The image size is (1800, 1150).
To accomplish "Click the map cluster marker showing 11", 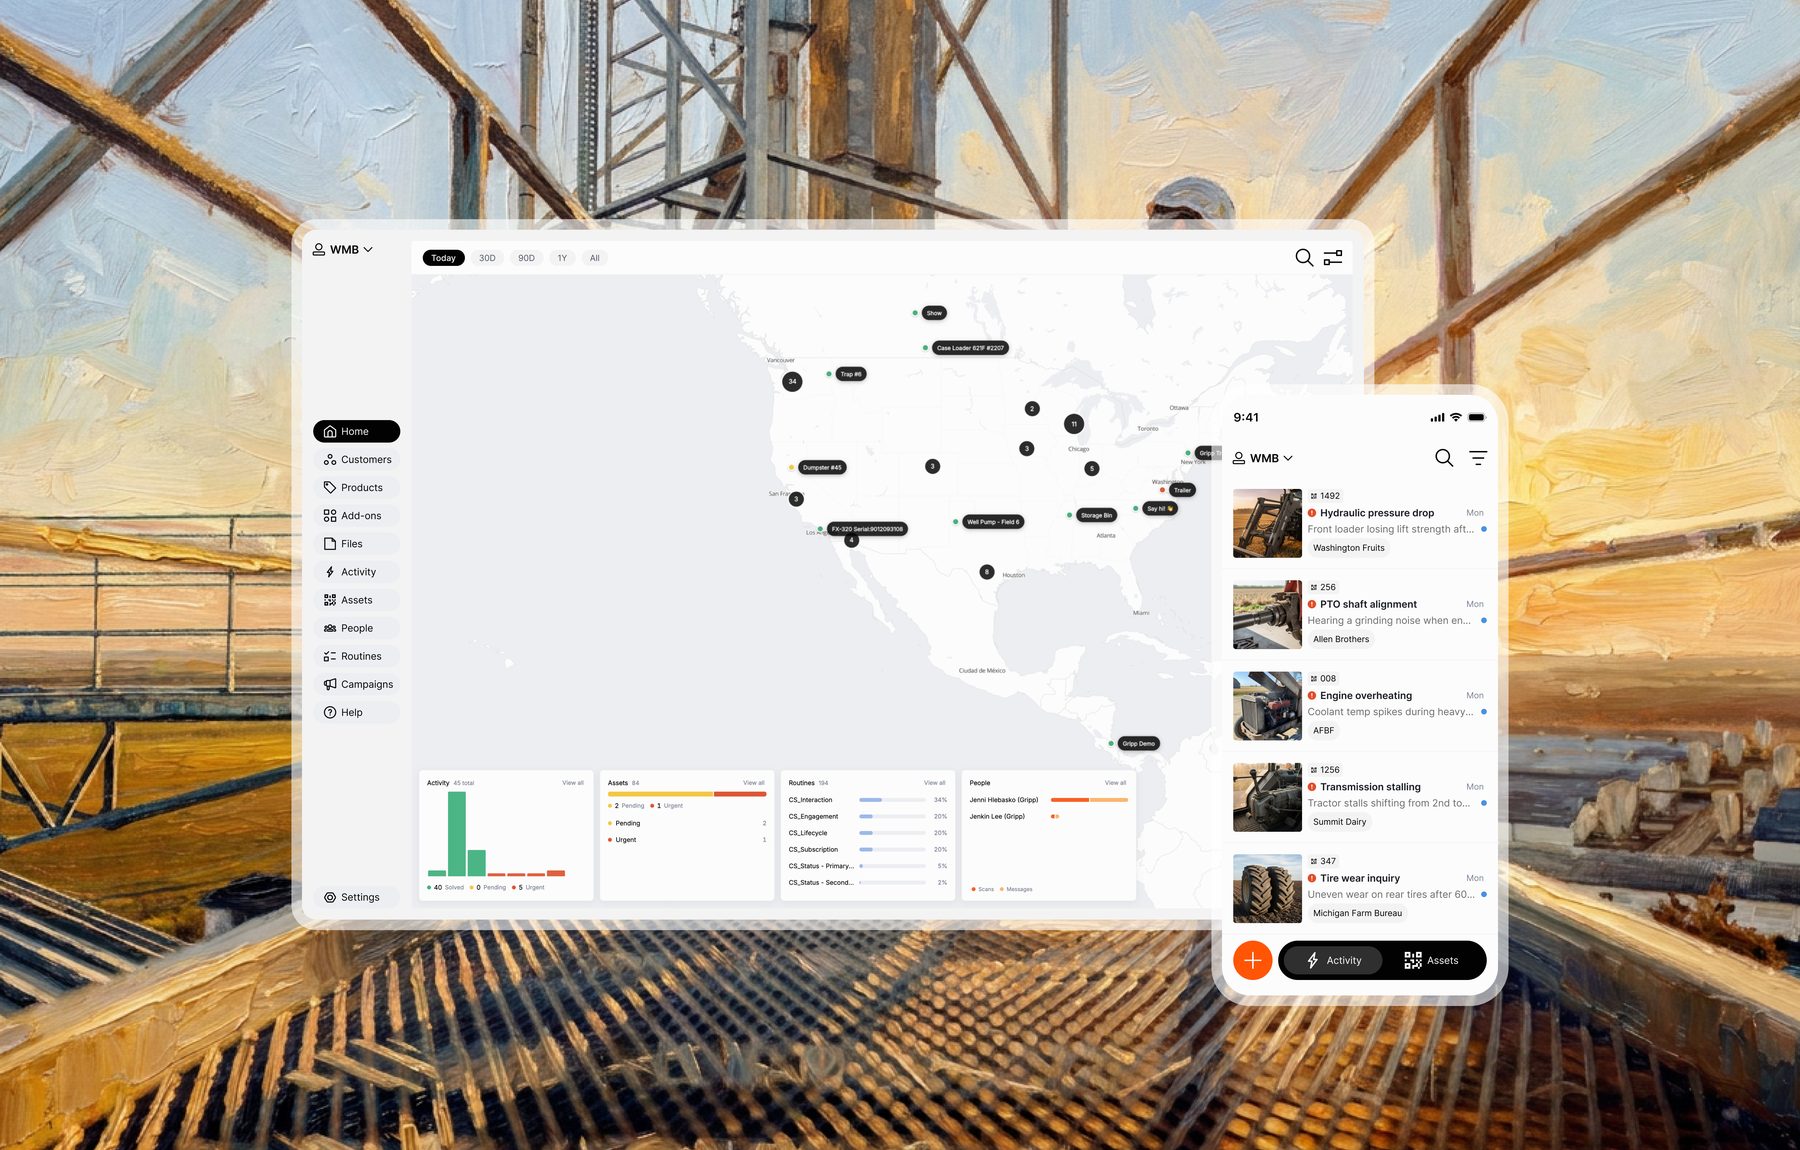I will click(1074, 424).
